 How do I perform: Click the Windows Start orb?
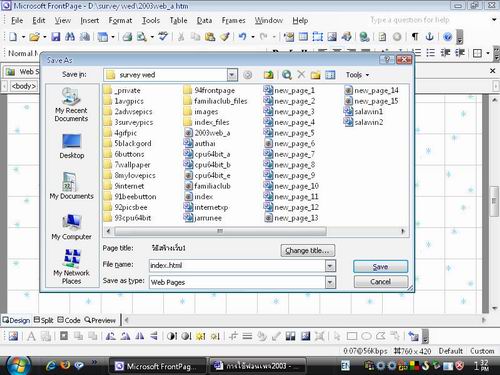pos(18,365)
